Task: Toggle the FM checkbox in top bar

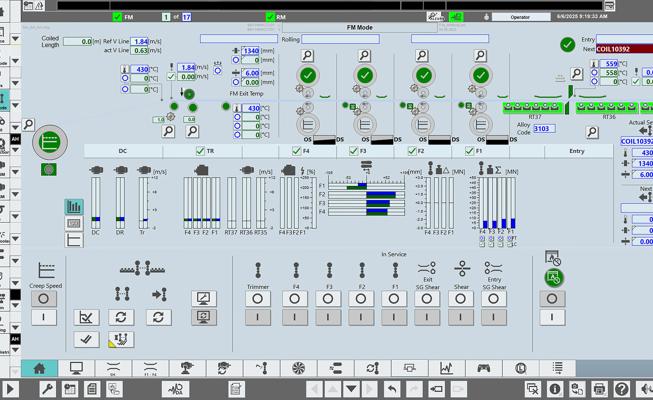Action: click(118, 17)
